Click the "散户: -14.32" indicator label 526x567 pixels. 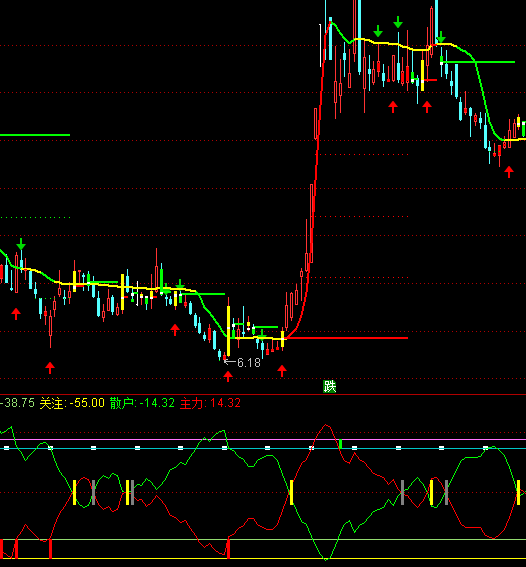[x=142, y=403]
